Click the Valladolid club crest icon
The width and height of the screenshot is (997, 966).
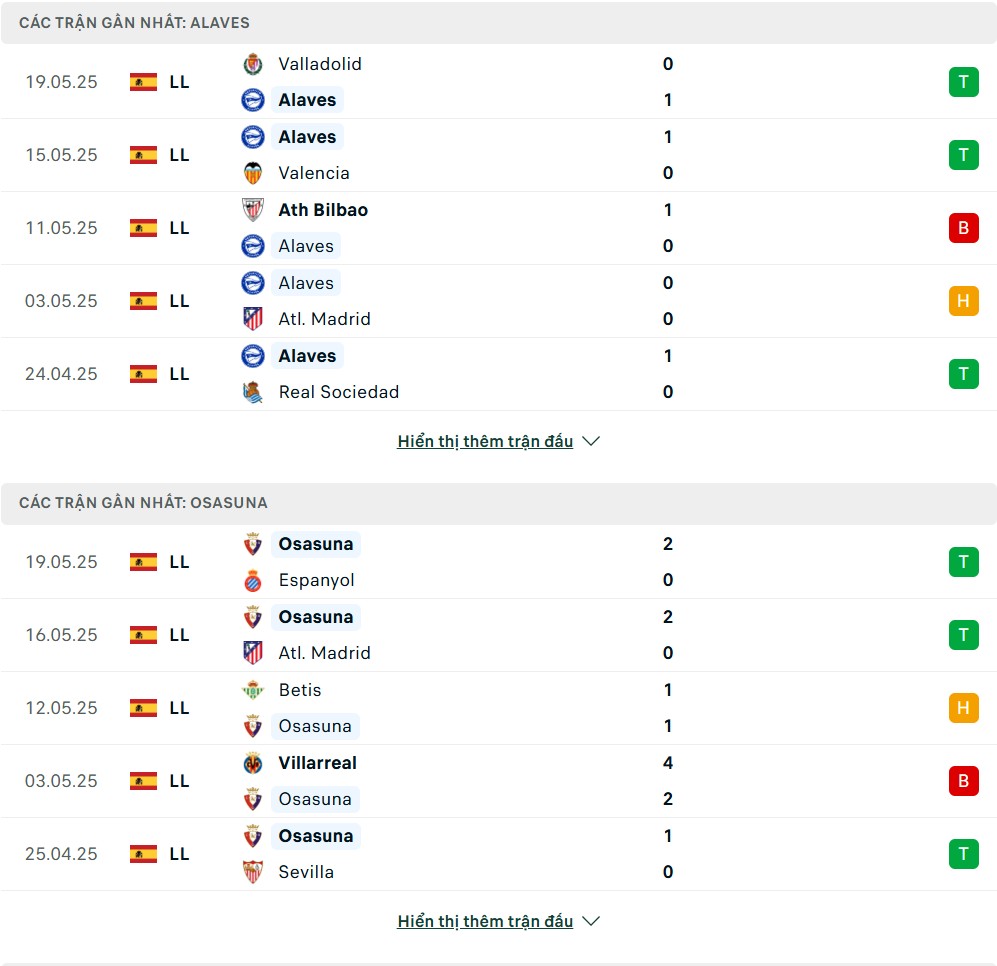(x=253, y=64)
